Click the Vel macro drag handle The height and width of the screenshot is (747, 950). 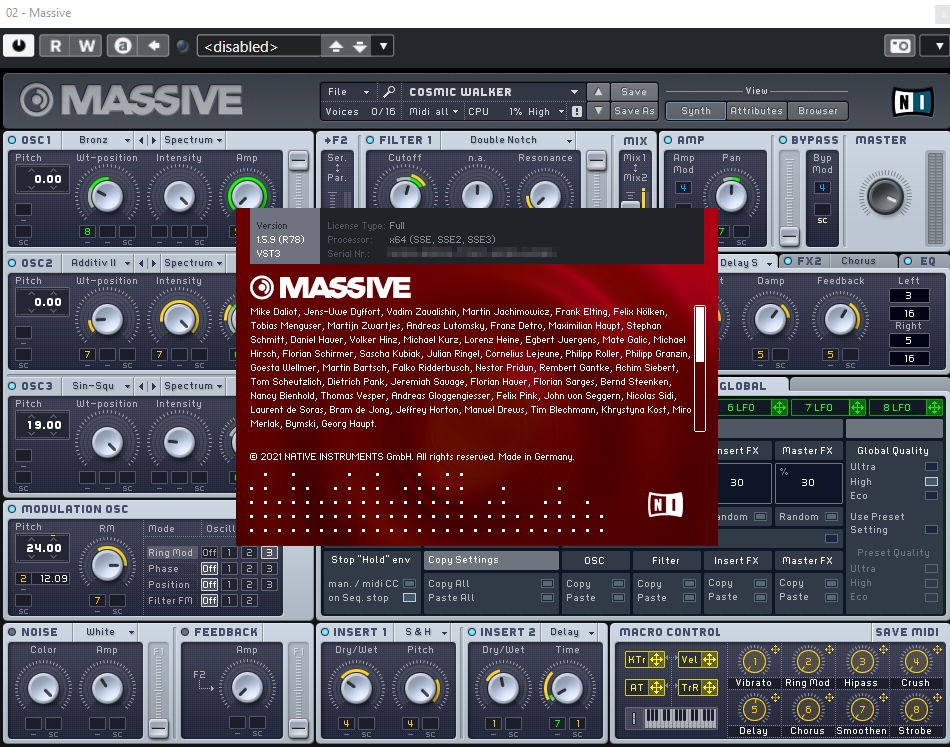pyautogui.click(x=709, y=659)
